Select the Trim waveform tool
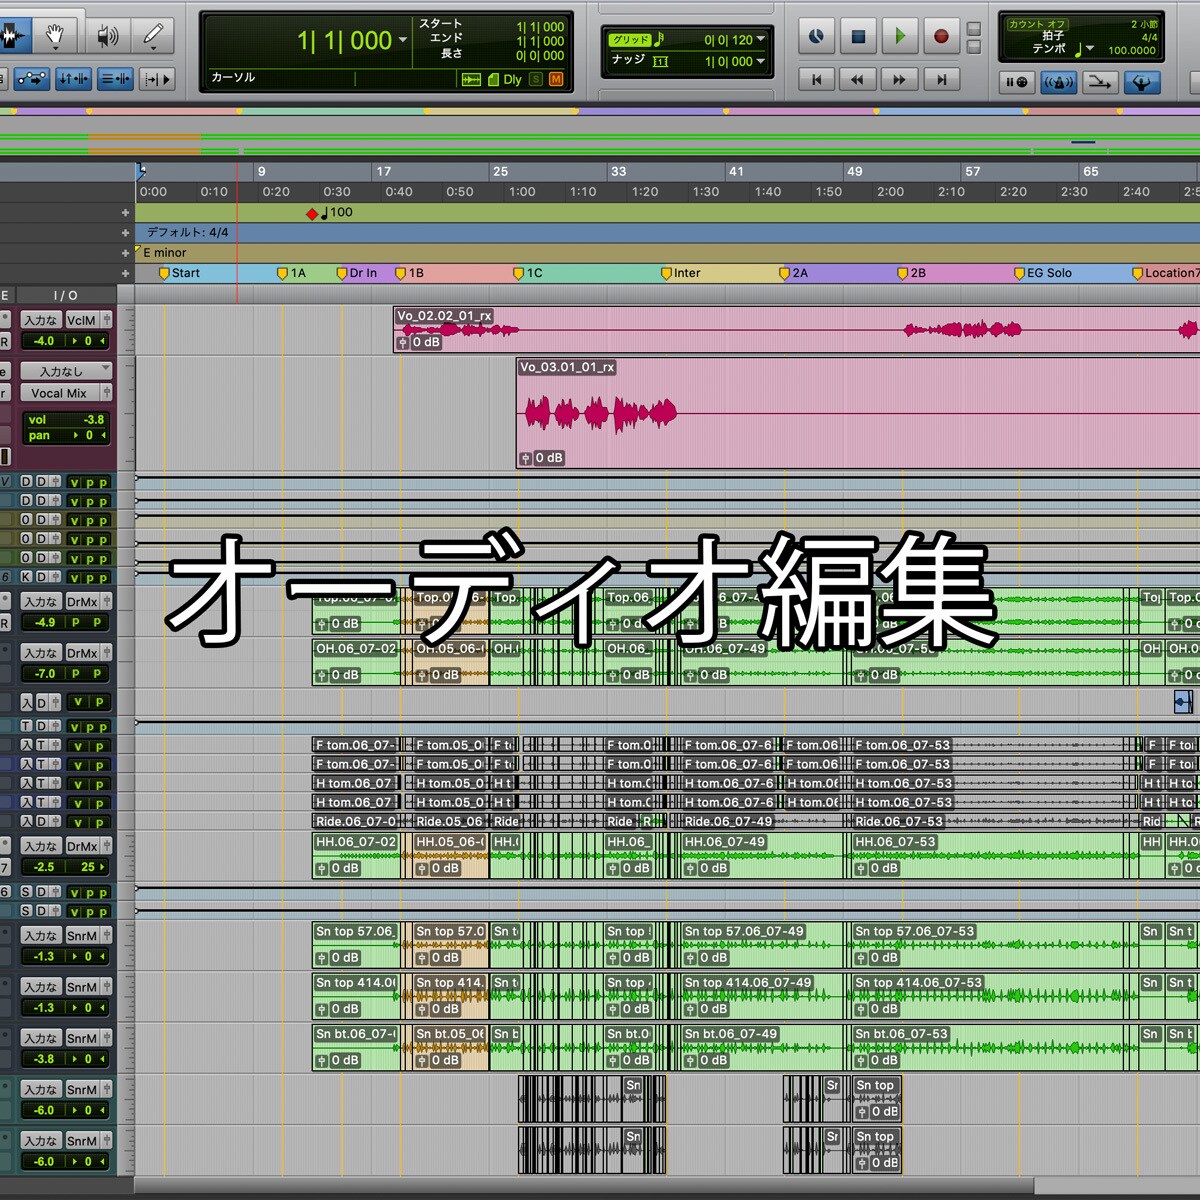Image resolution: width=1200 pixels, height=1200 pixels. [13, 37]
